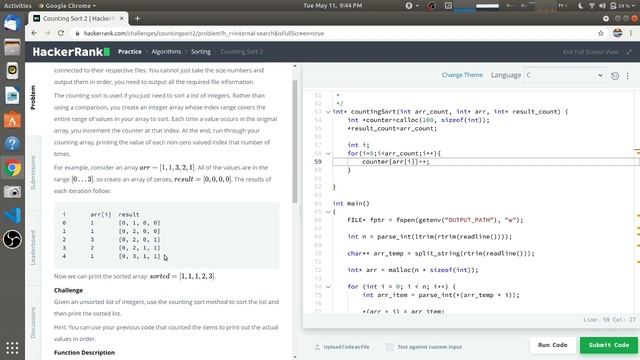Select the Leaderboard side tab
The image size is (640, 360).
point(33,247)
